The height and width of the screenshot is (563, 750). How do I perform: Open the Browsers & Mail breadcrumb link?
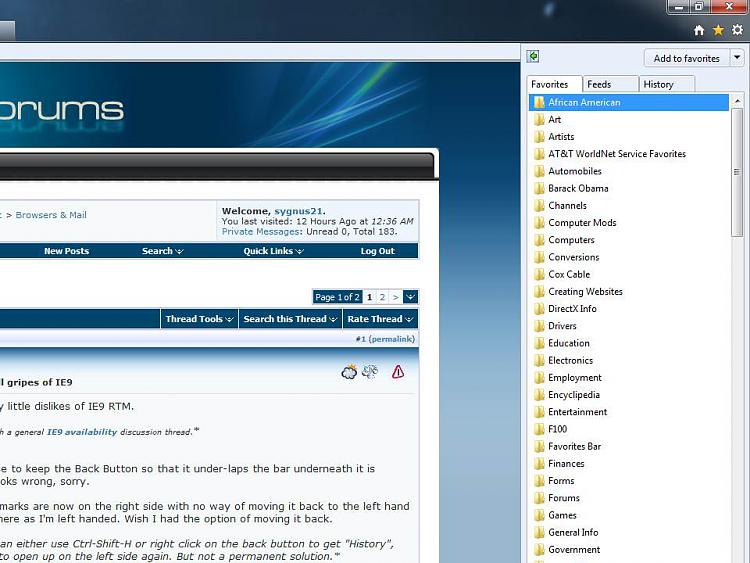click(x=51, y=215)
